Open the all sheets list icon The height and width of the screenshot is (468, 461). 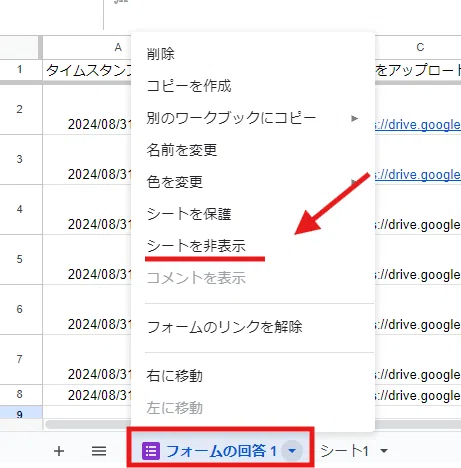tap(99, 451)
